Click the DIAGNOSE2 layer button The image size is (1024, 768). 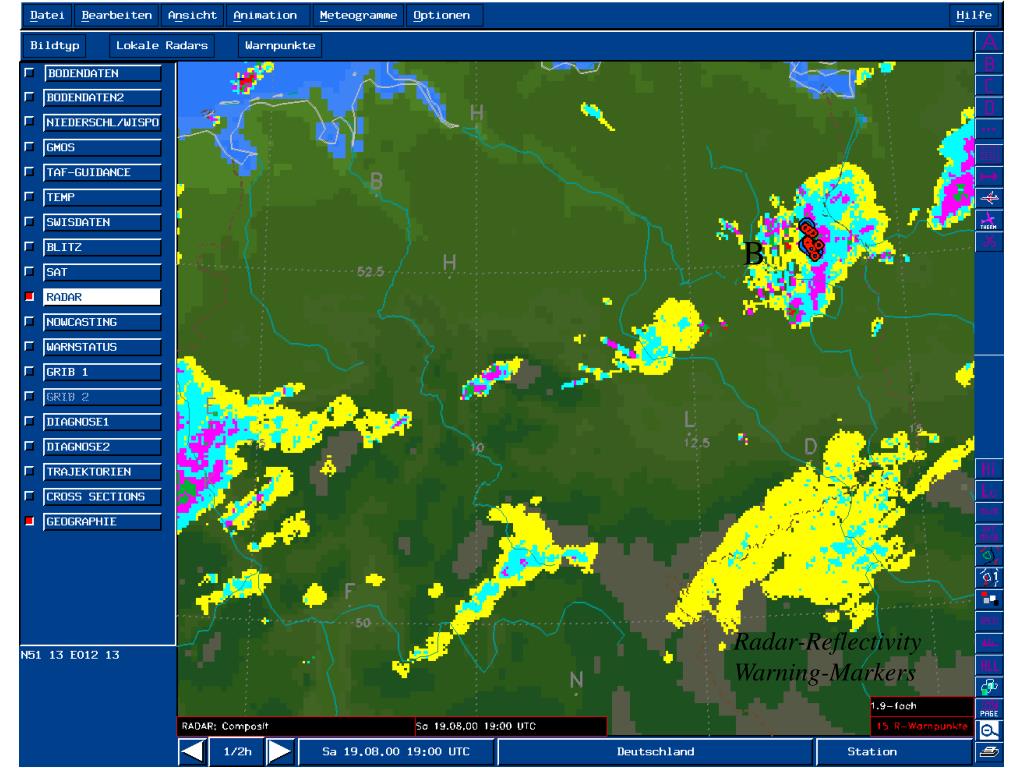(x=103, y=447)
